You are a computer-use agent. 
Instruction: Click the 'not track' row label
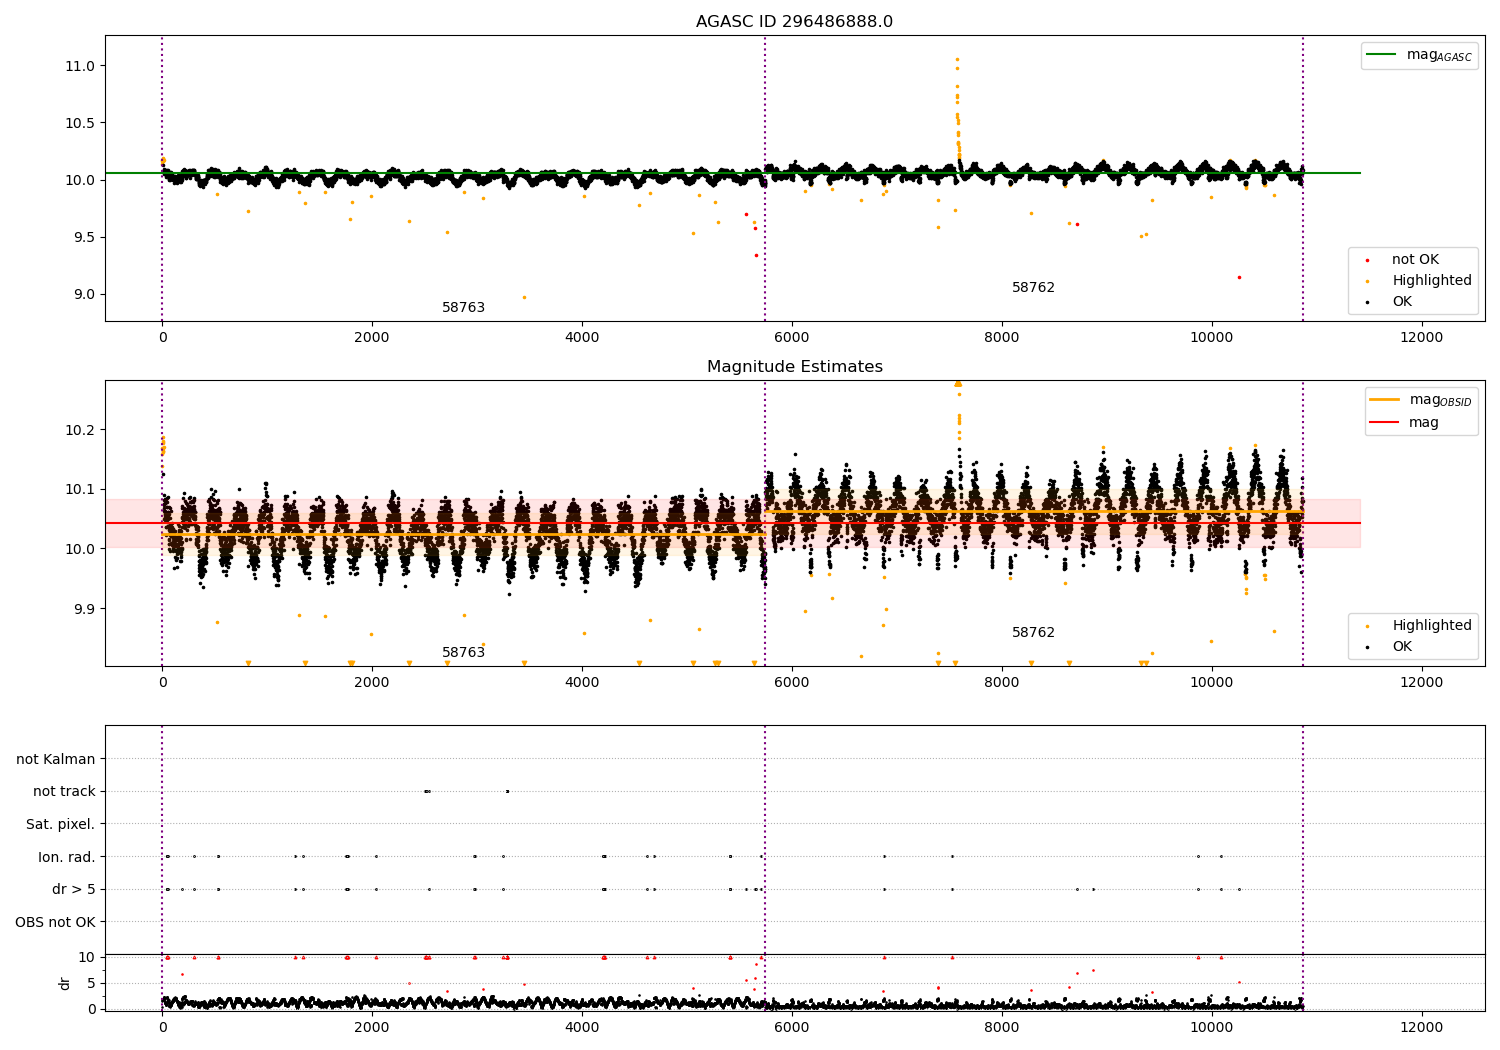pyautogui.click(x=64, y=792)
